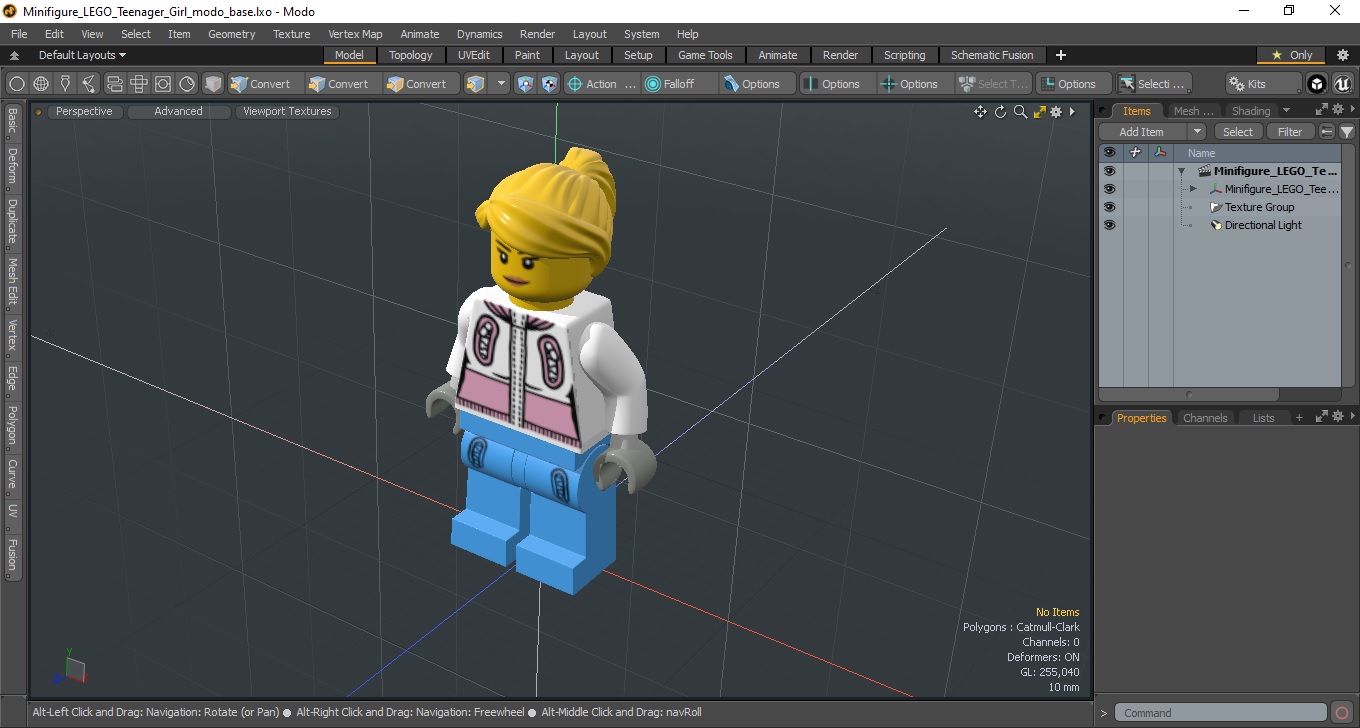Select the Texture Group item
Viewport: 1360px width, 728px height.
(1259, 207)
